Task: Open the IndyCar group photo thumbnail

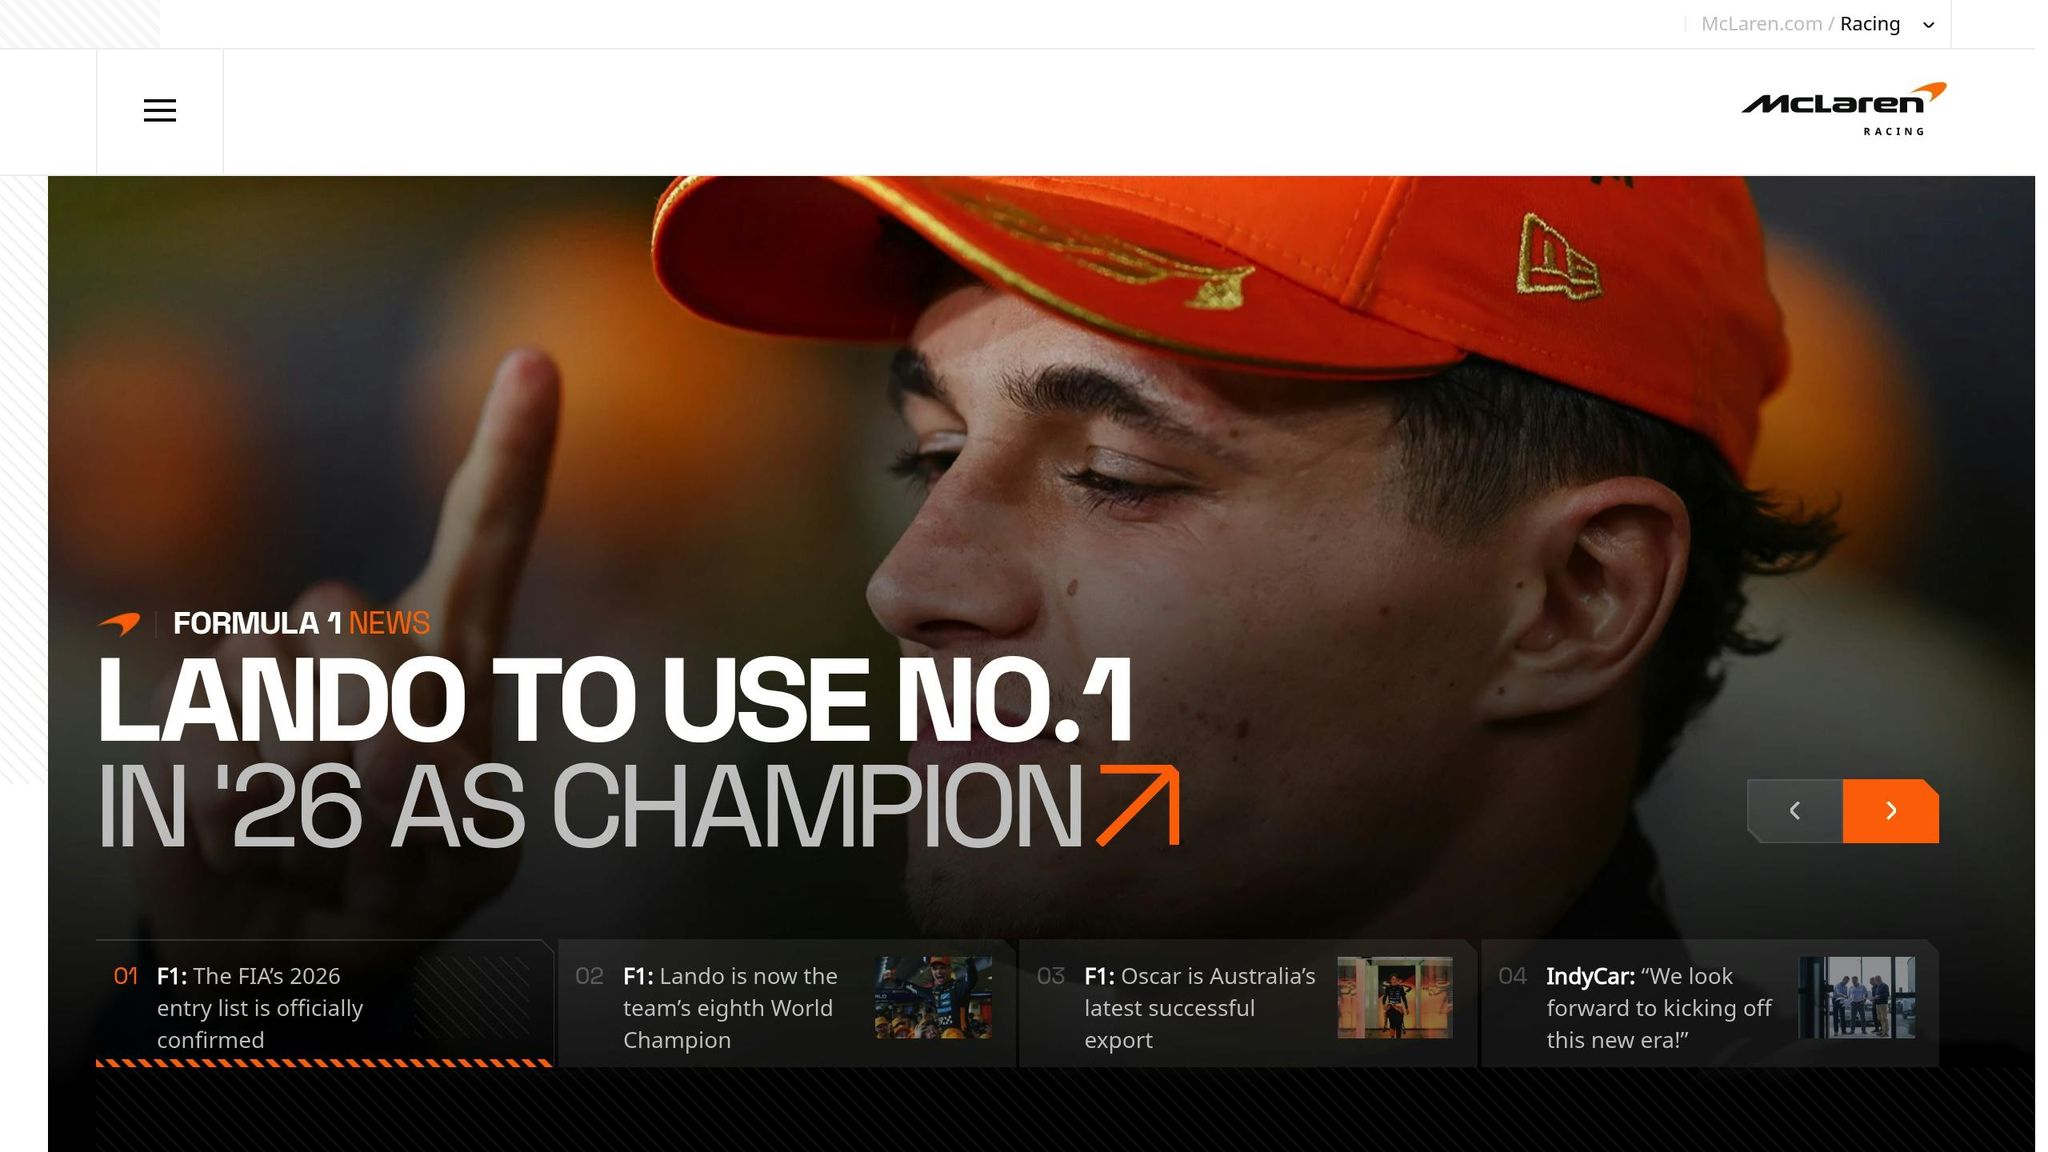Action: pos(1857,998)
